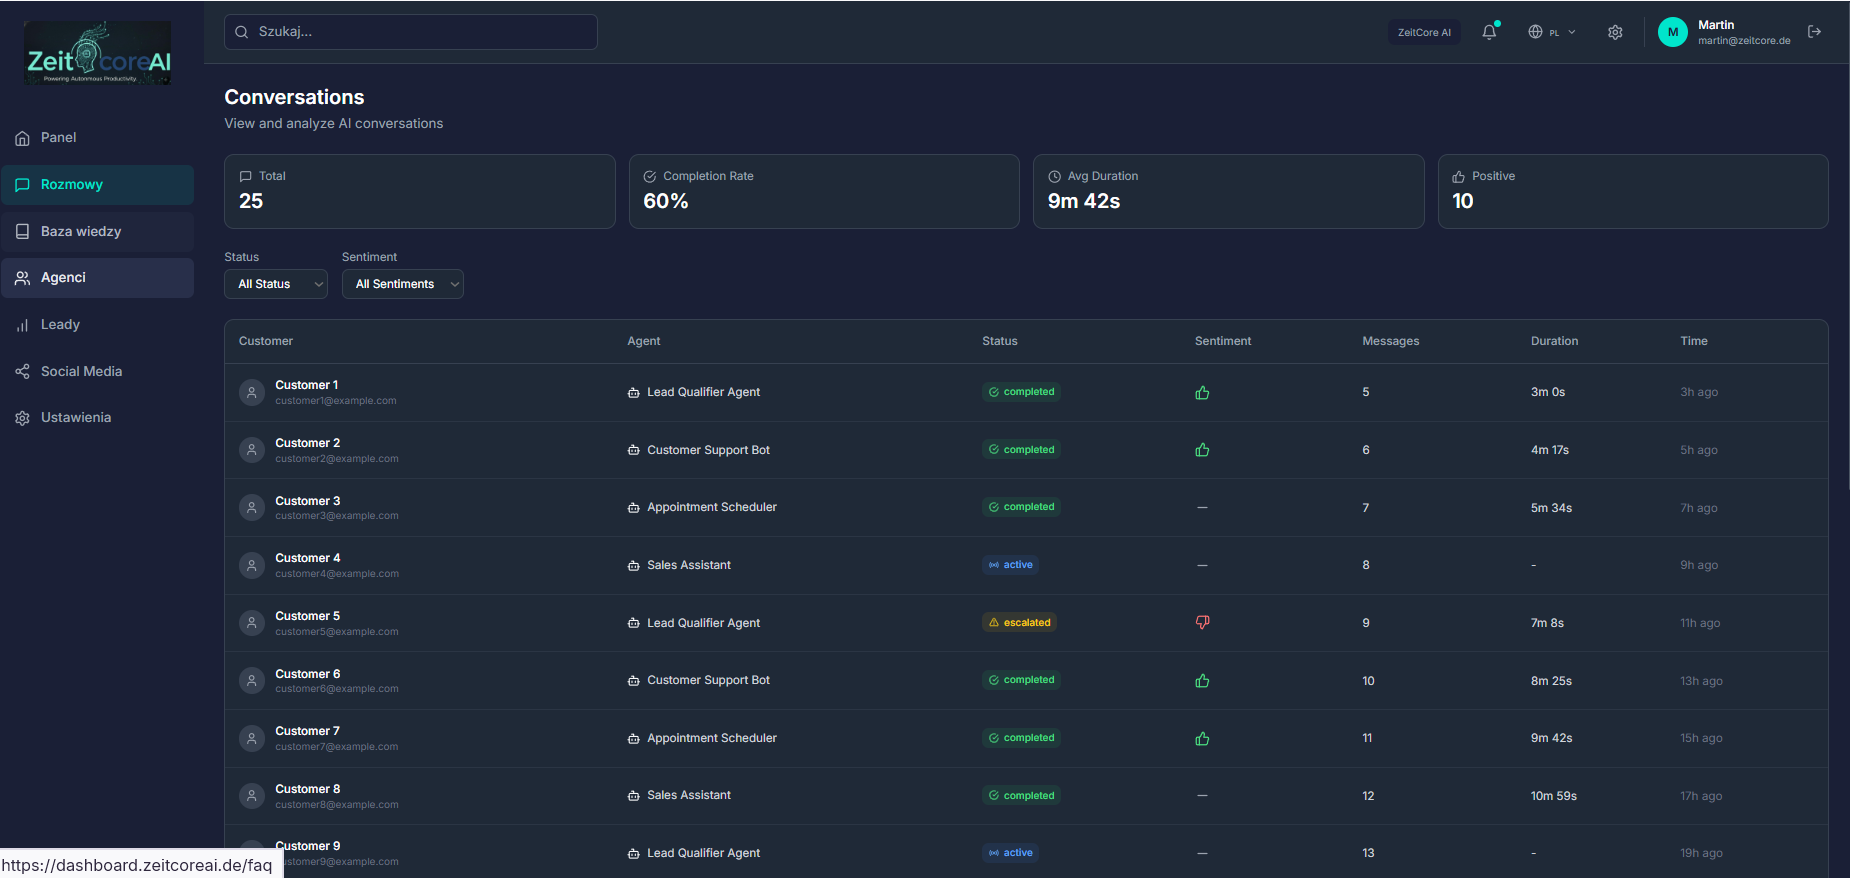Open the PL language selector
The image size is (1850, 878).
coord(1551,32)
